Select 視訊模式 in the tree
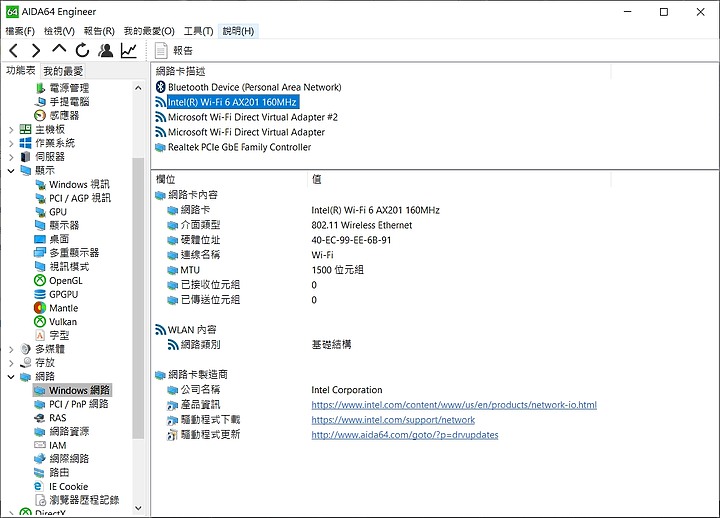 tap(69, 266)
